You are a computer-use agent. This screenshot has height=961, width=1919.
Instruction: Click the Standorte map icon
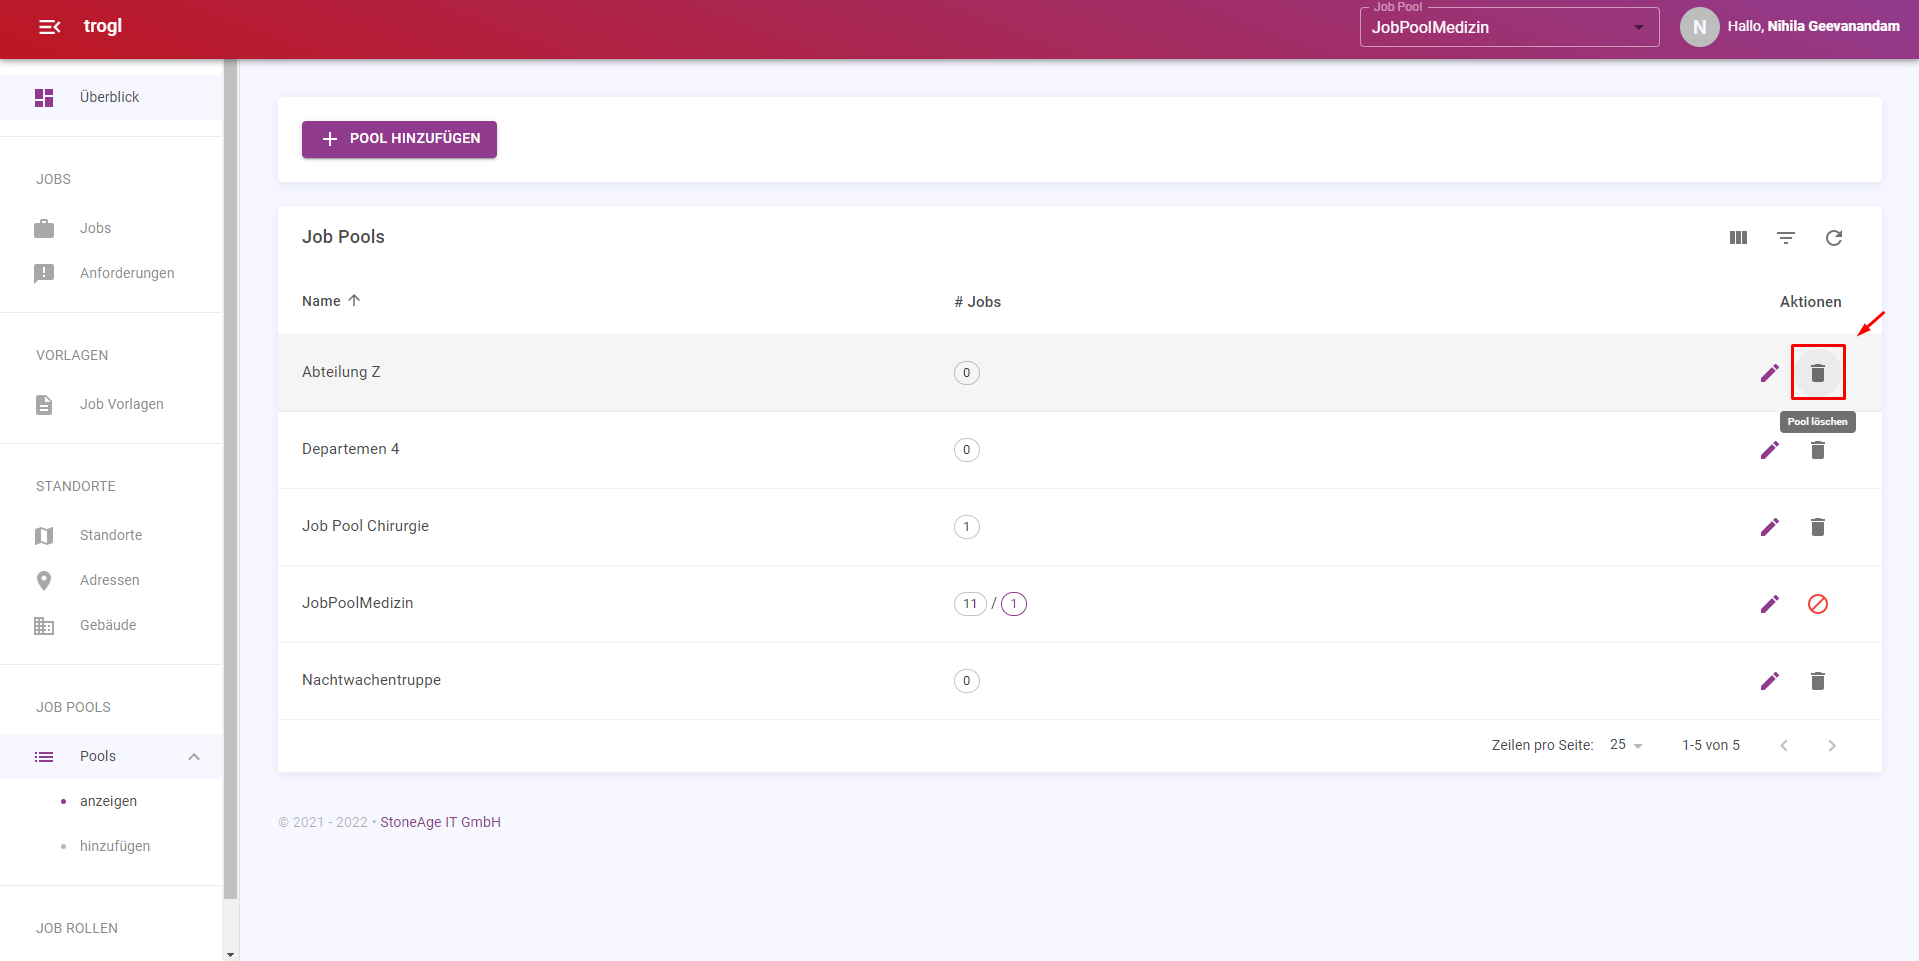[44, 536]
